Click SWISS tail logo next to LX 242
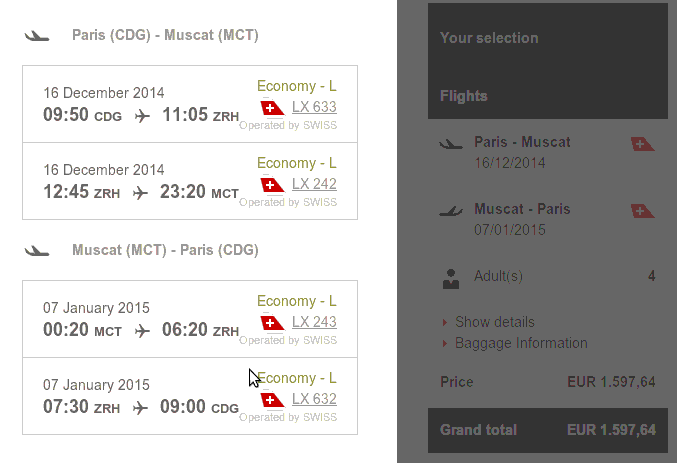This screenshot has height=463, width=677. pyautogui.click(x=272, y=185)
